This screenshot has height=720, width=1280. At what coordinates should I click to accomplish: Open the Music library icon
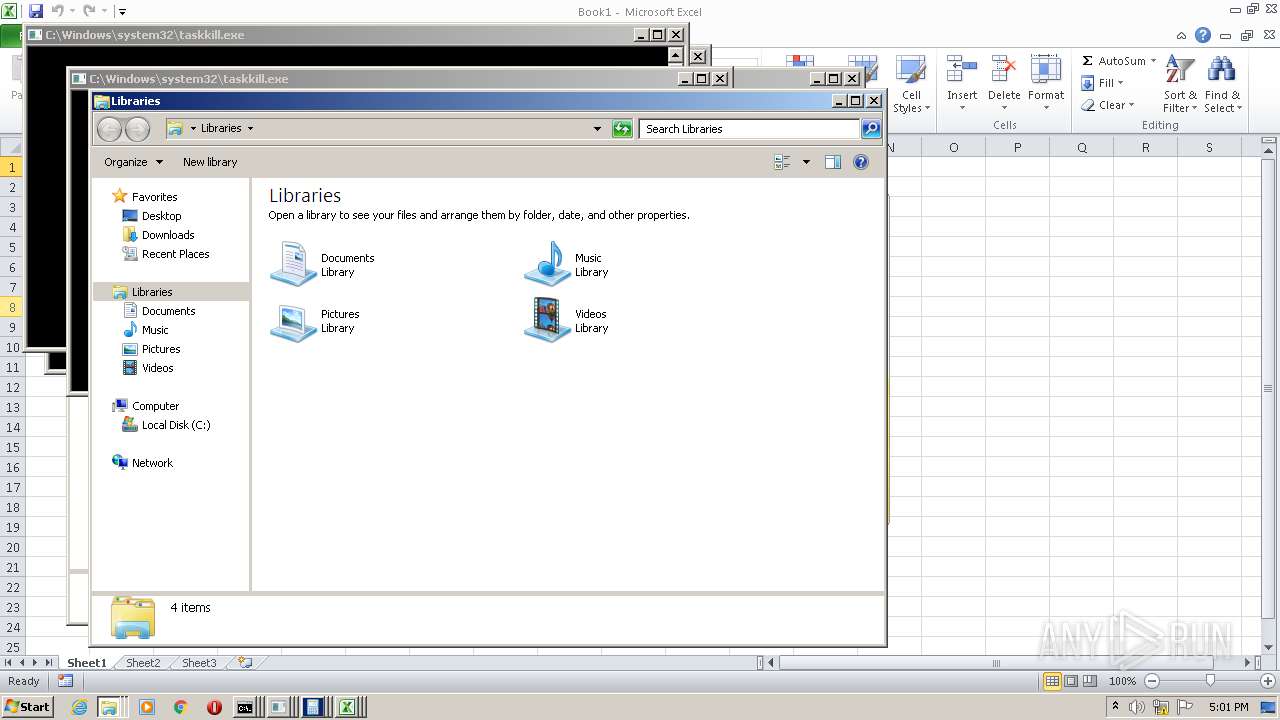pyautogui.click(x=547, y=263)
